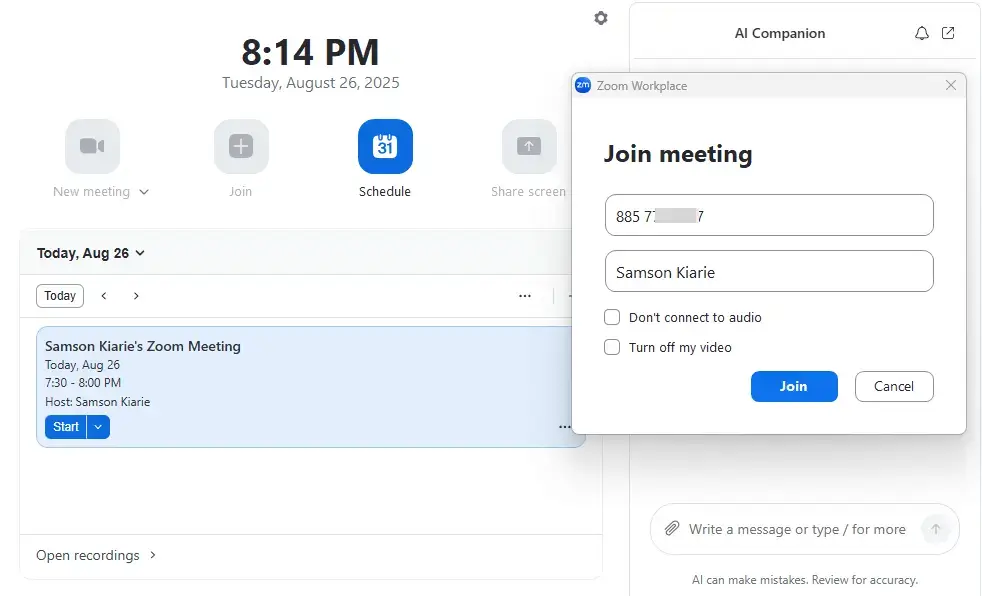Screen dimensions: 982x596
Task: Cancel the Join meeting dialog
Action: coord(893,386)
